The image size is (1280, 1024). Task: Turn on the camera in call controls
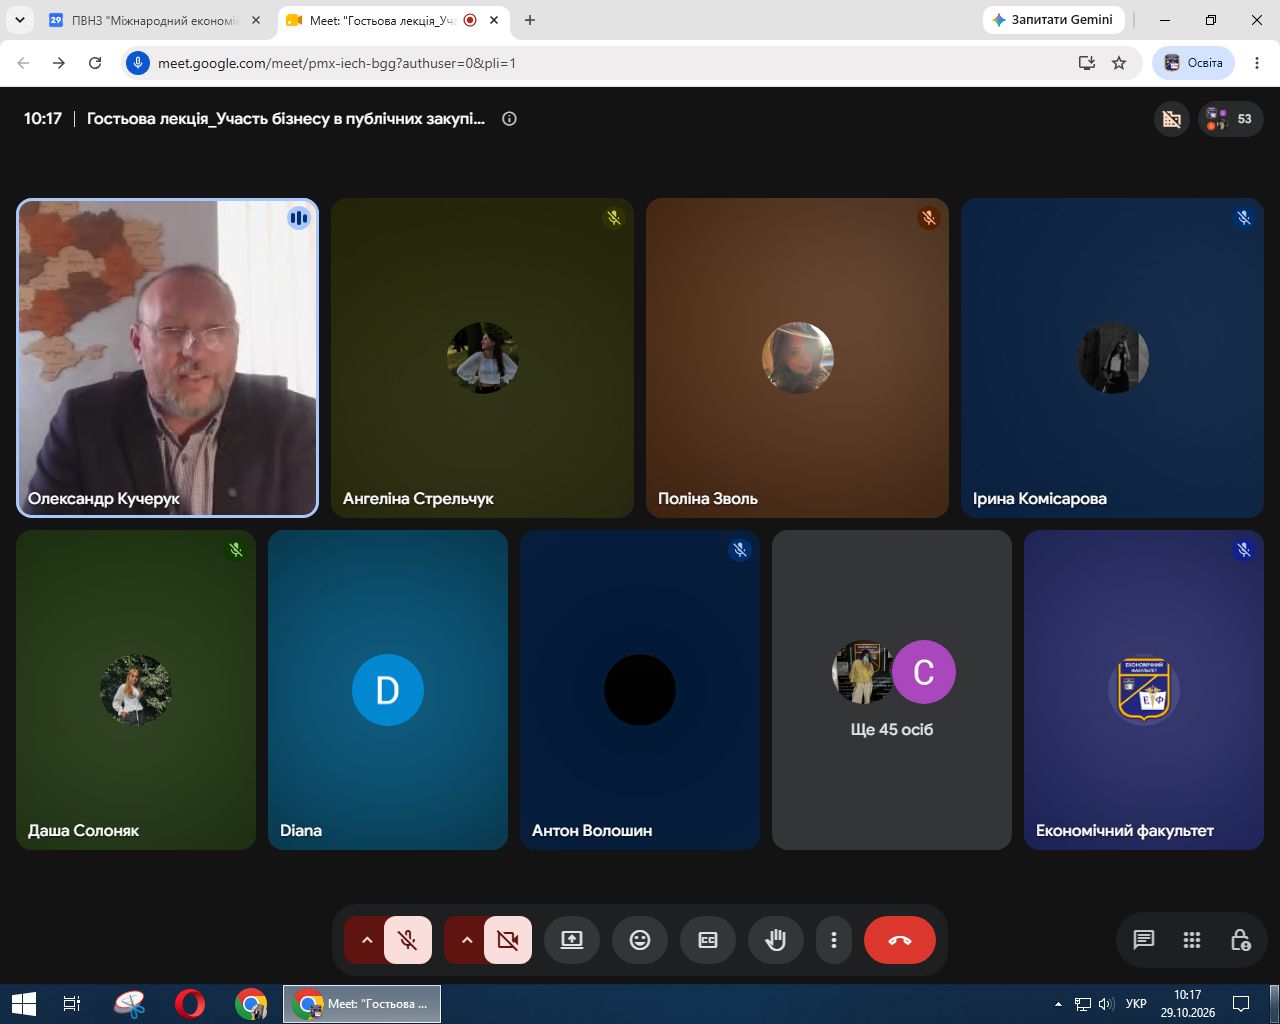point(508,940)
